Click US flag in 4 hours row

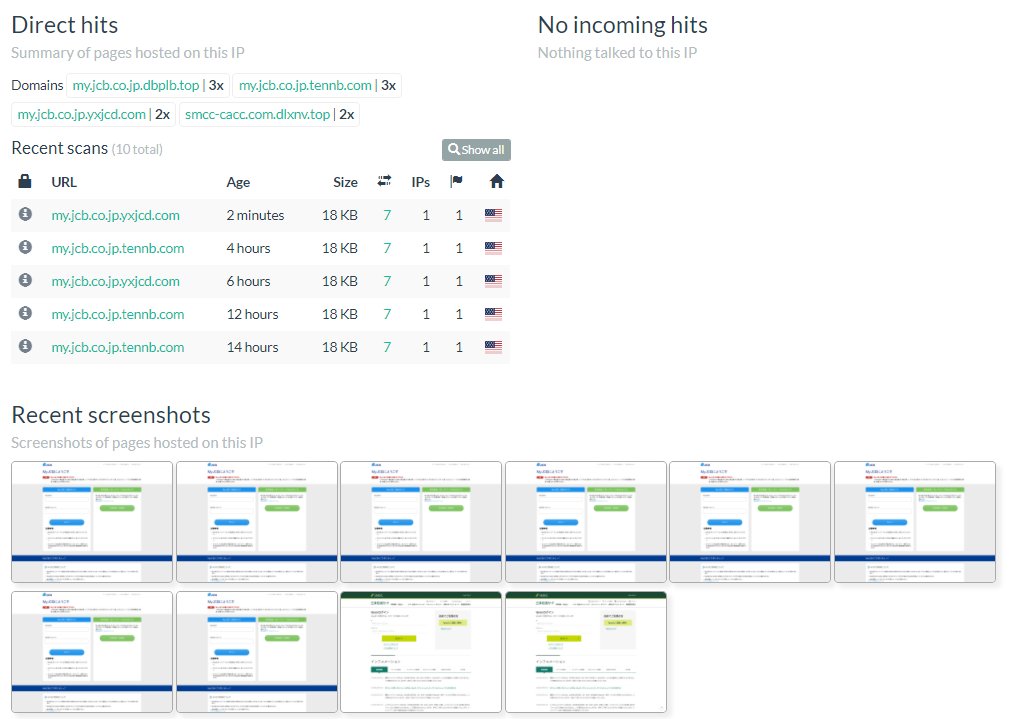coord(494,248)
